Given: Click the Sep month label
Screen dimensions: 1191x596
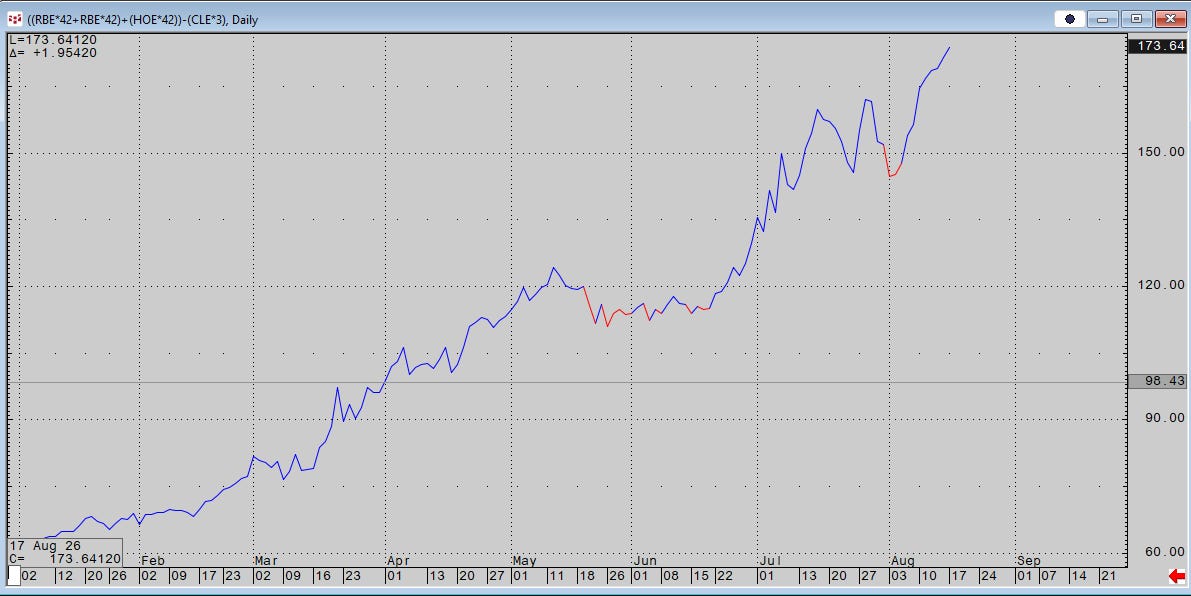Looking at the screenshot, I should 1028,561.
